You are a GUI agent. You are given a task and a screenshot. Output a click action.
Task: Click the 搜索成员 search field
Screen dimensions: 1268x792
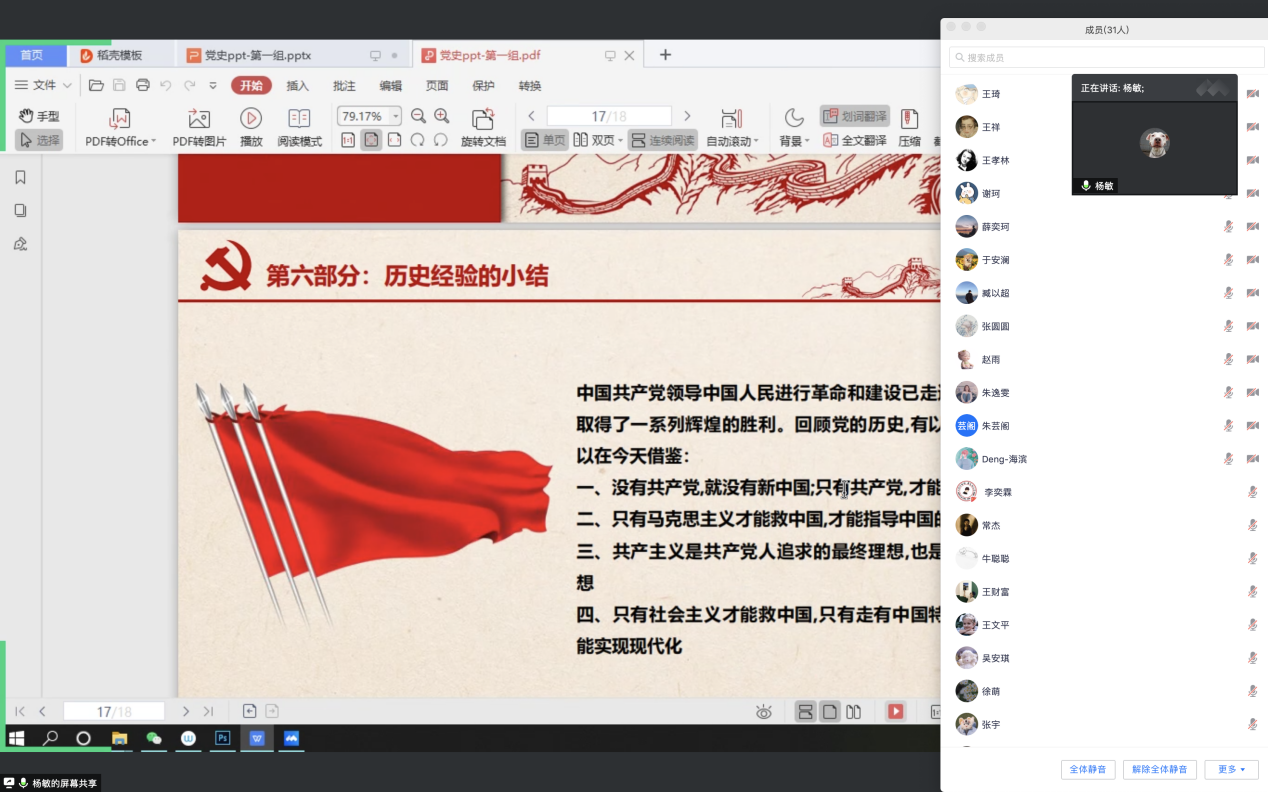point(1106,58)
